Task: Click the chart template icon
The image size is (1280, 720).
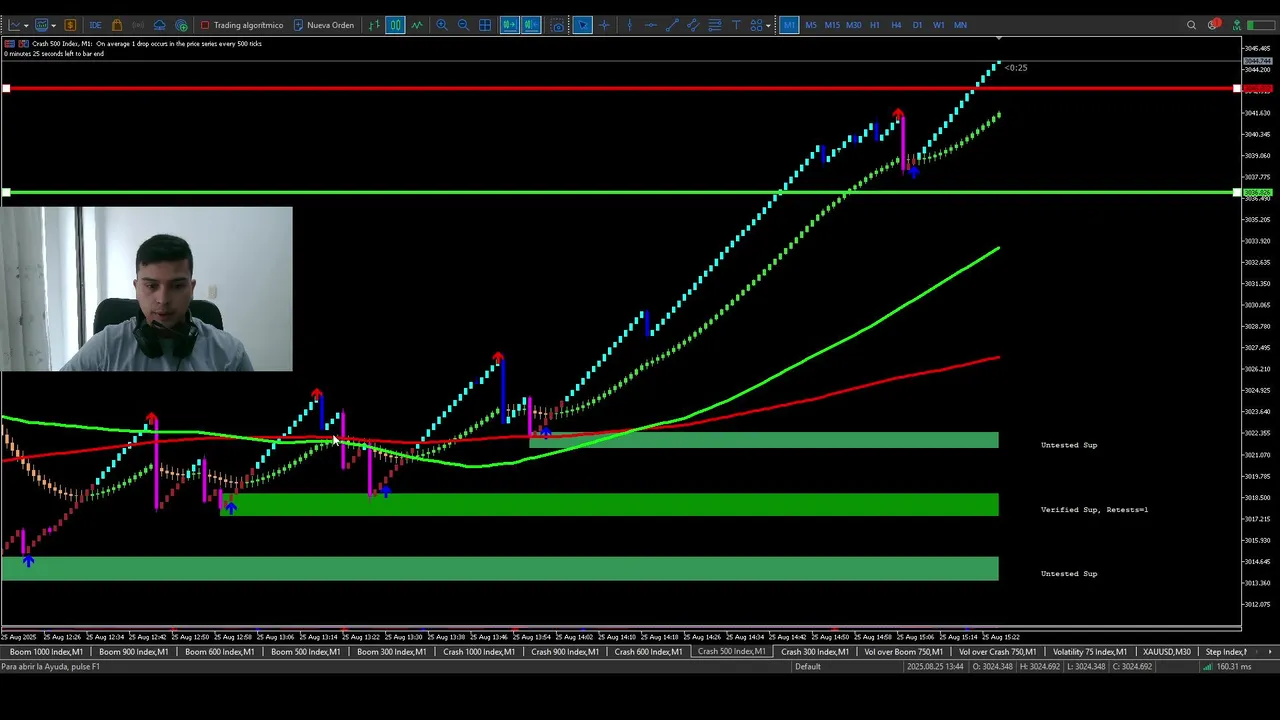Action: click(x=41, y=25)
